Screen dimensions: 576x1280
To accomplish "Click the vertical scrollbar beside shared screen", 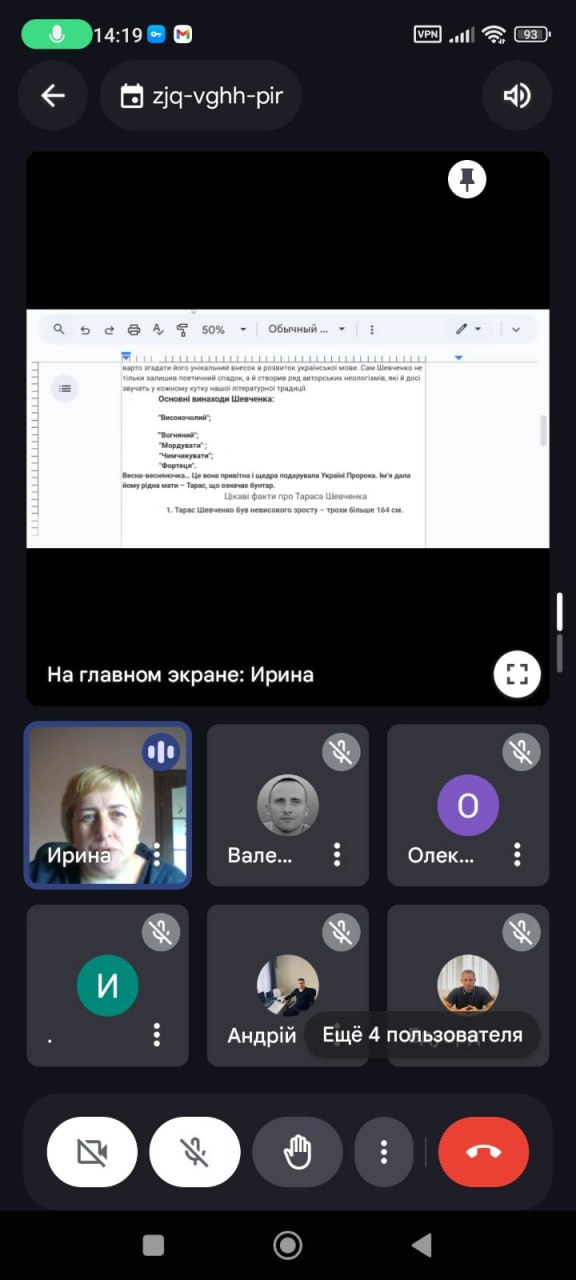I will pyautogui.click(x=559, y=612).
